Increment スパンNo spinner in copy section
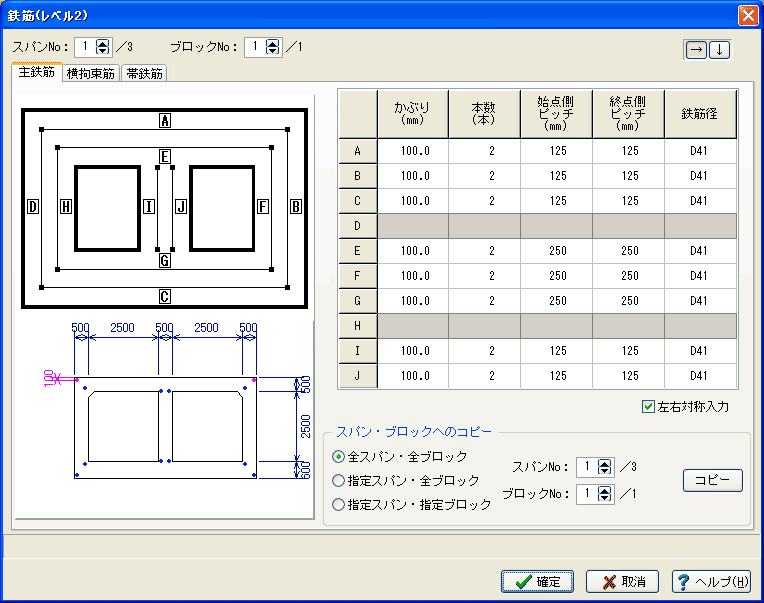 605,462
